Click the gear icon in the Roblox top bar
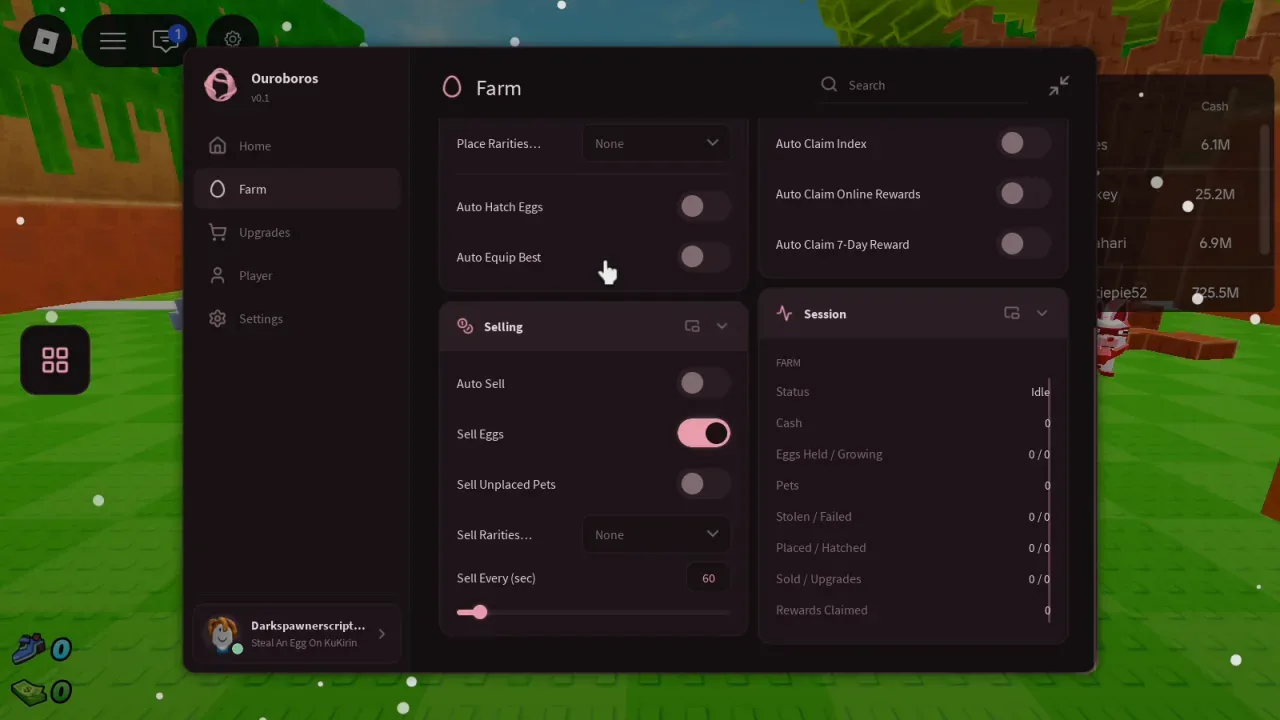 click(x=232, y=40)
